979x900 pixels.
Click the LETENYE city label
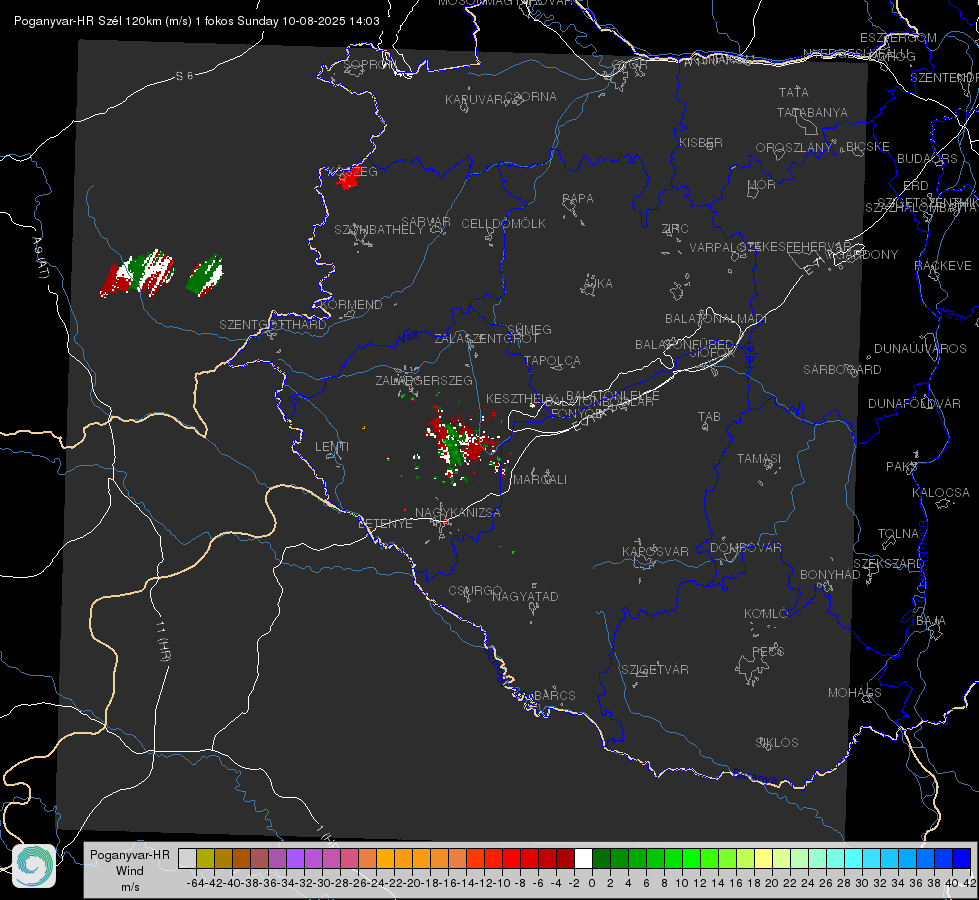click(385, 524)
